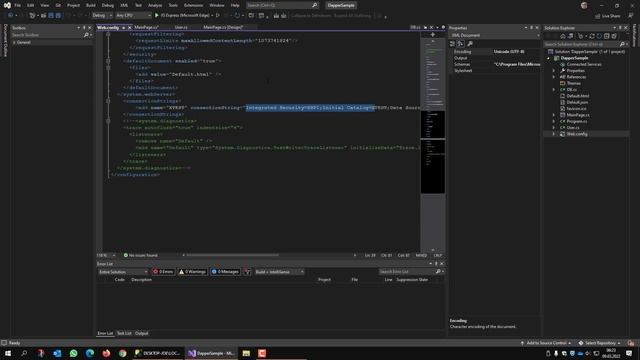The image size is (640, 360).
Task: Click the filter icon in Error List toolbar
Action: (247, 272)
